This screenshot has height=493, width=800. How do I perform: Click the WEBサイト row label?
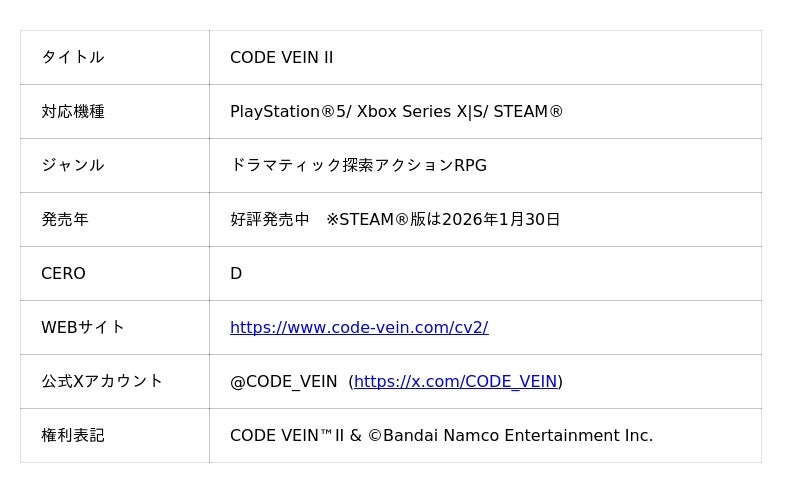click(x=83, y=328)
